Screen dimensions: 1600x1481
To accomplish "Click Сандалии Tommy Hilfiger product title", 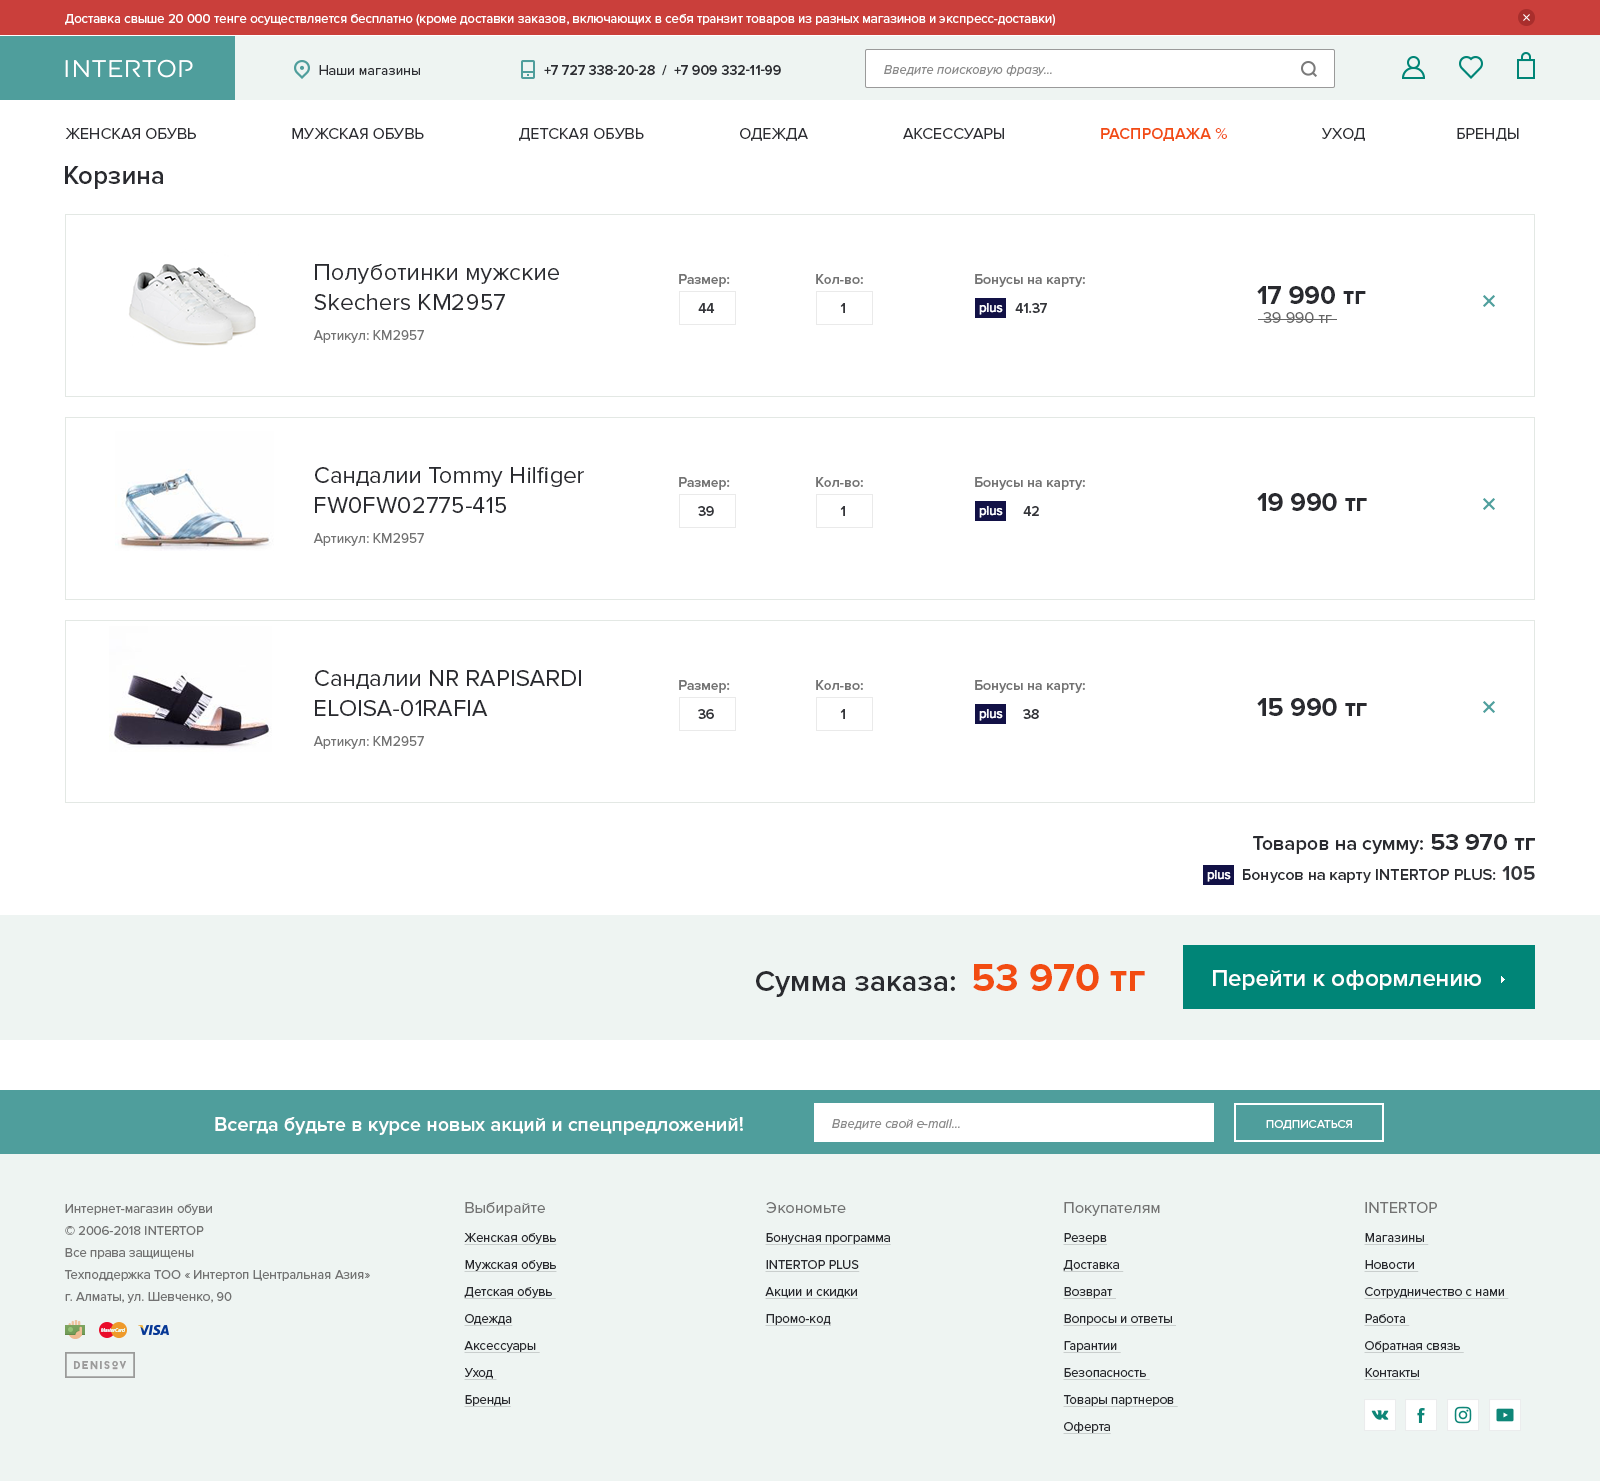I will [449, 490].
